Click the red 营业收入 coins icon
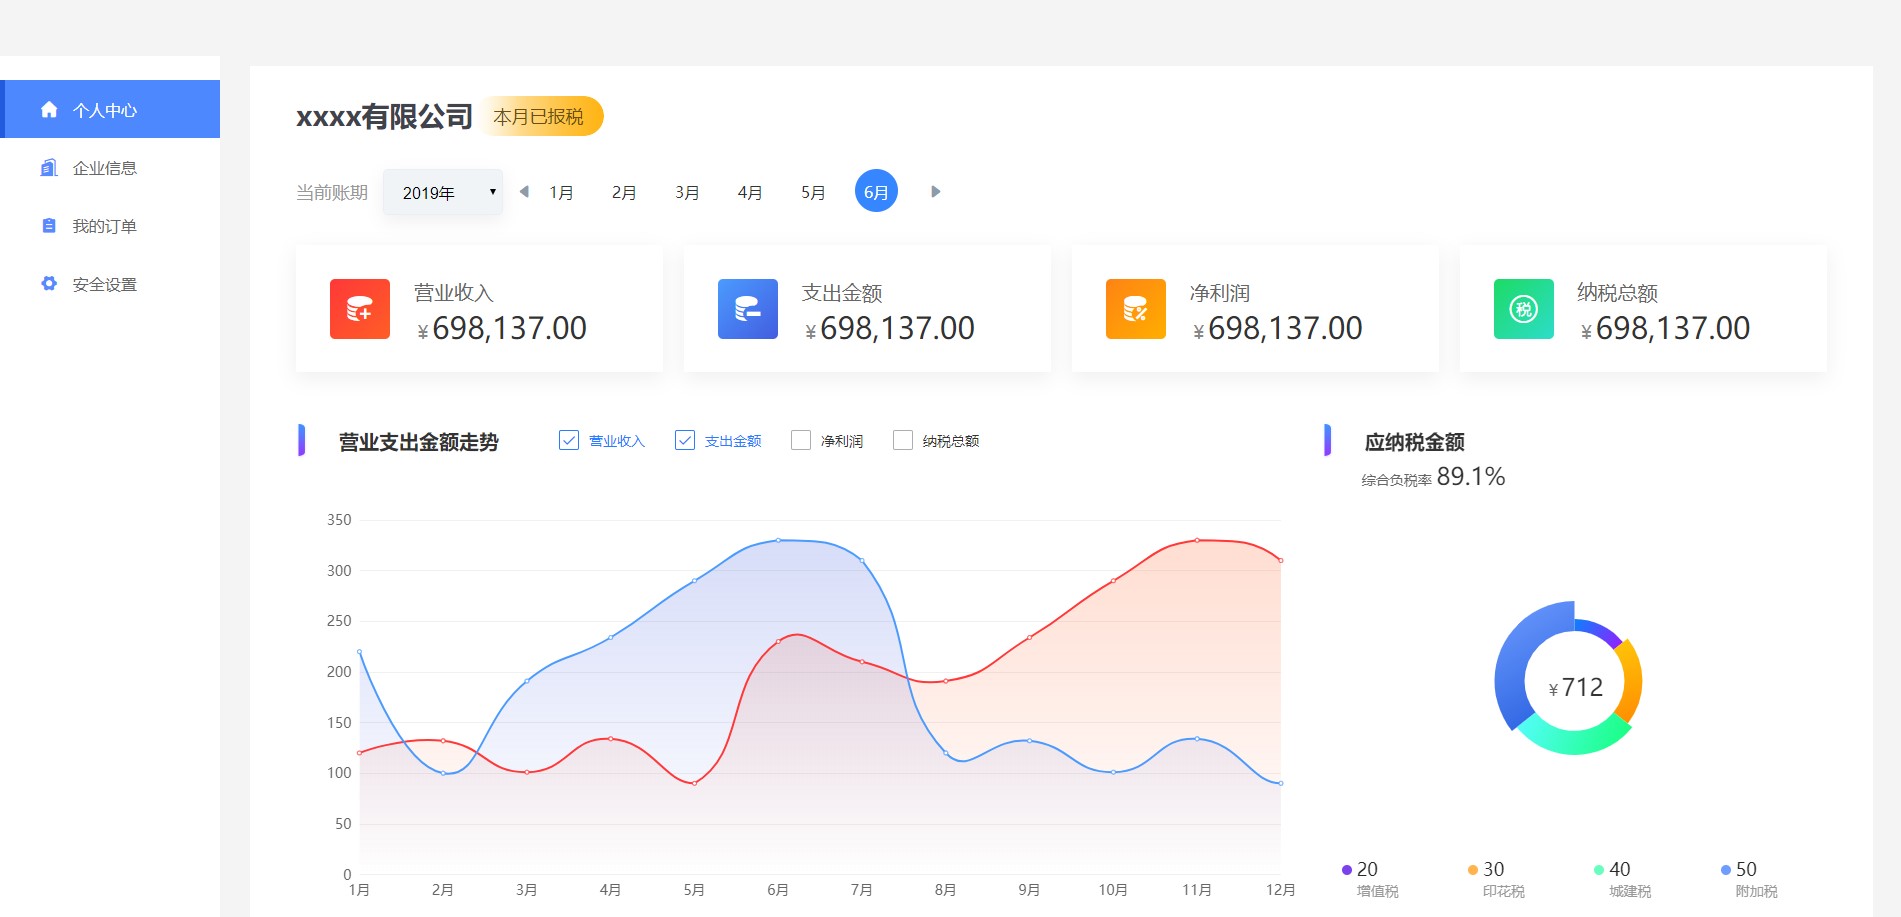The width and height of the screenshot is (1901, 917). (x=360, y=309)
